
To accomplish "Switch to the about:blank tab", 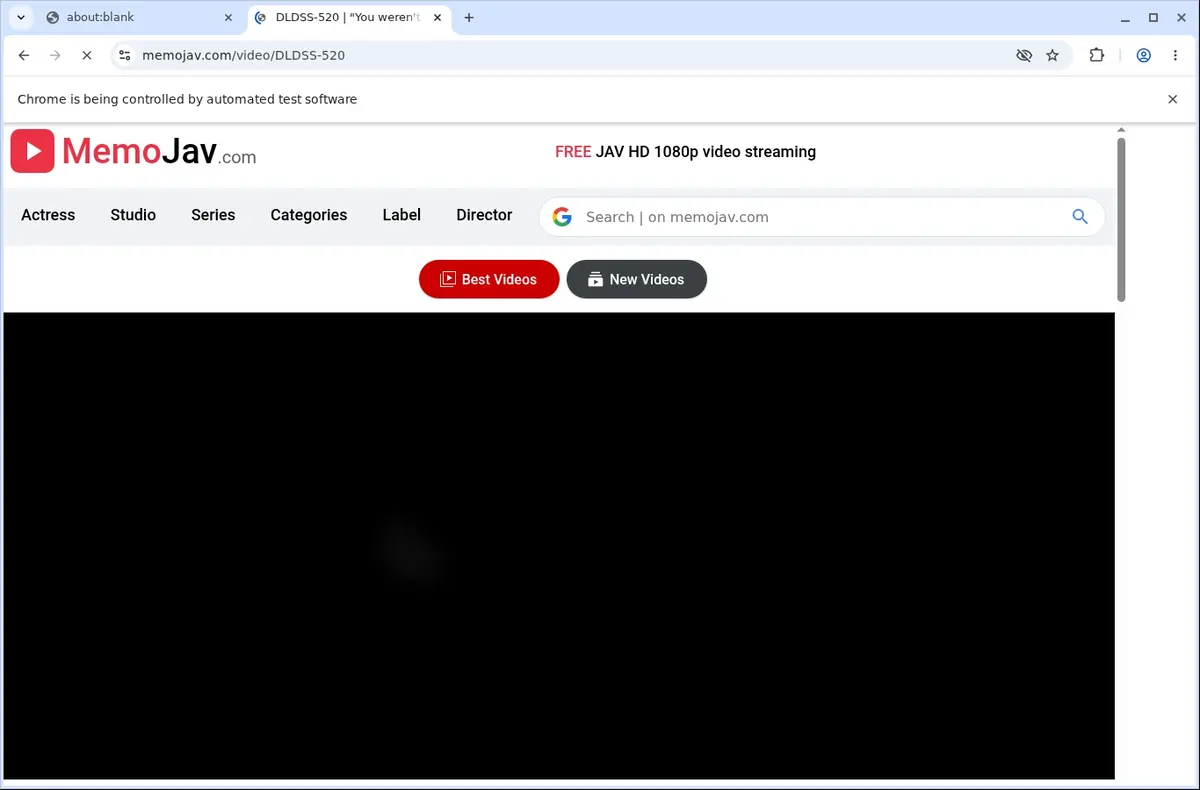I will click(138, 17).
